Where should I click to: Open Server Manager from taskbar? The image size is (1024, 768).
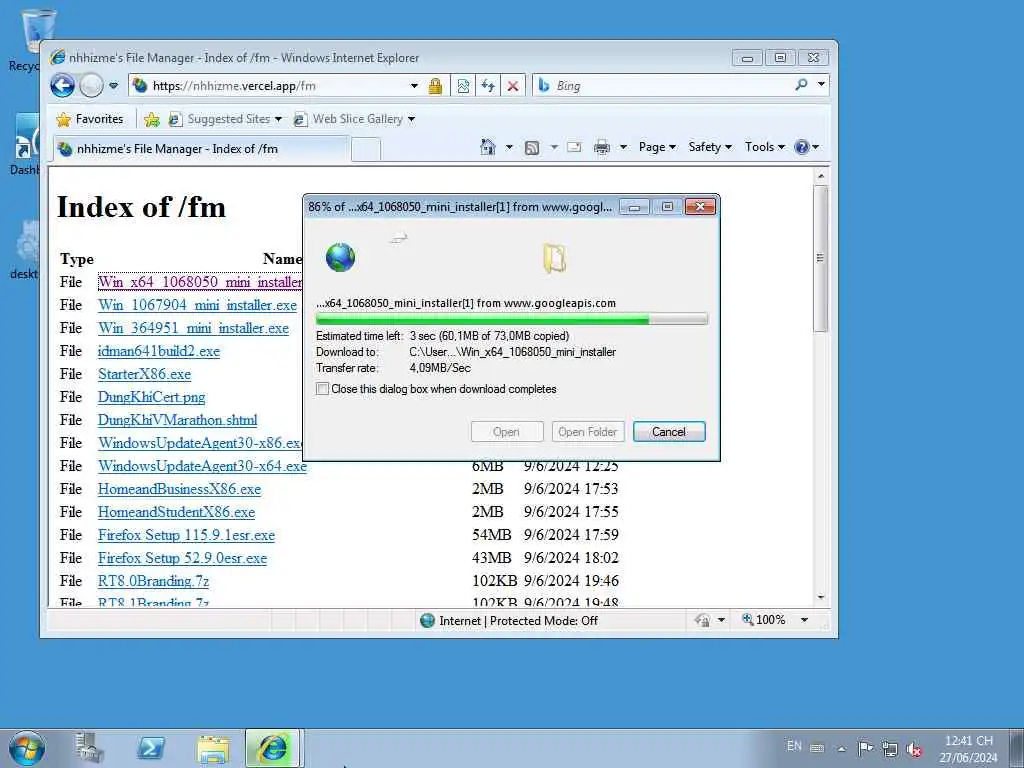click(89, 748)
